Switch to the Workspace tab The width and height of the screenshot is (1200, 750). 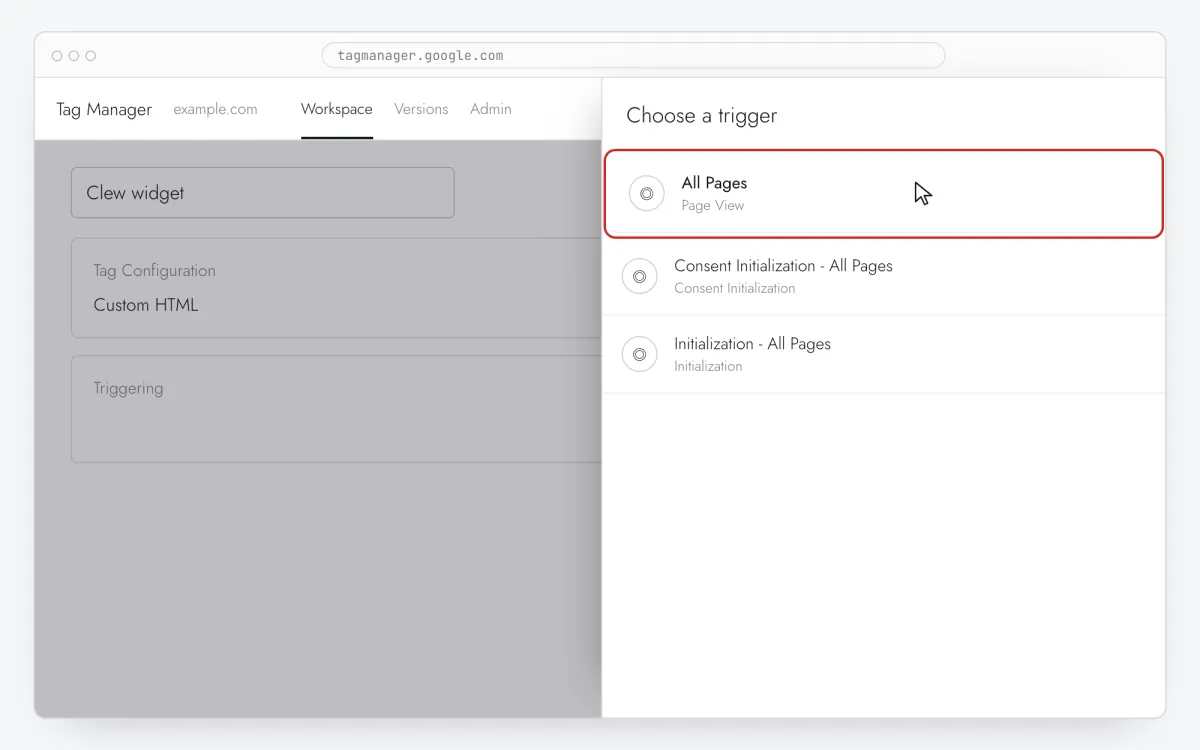coord(336,109)
